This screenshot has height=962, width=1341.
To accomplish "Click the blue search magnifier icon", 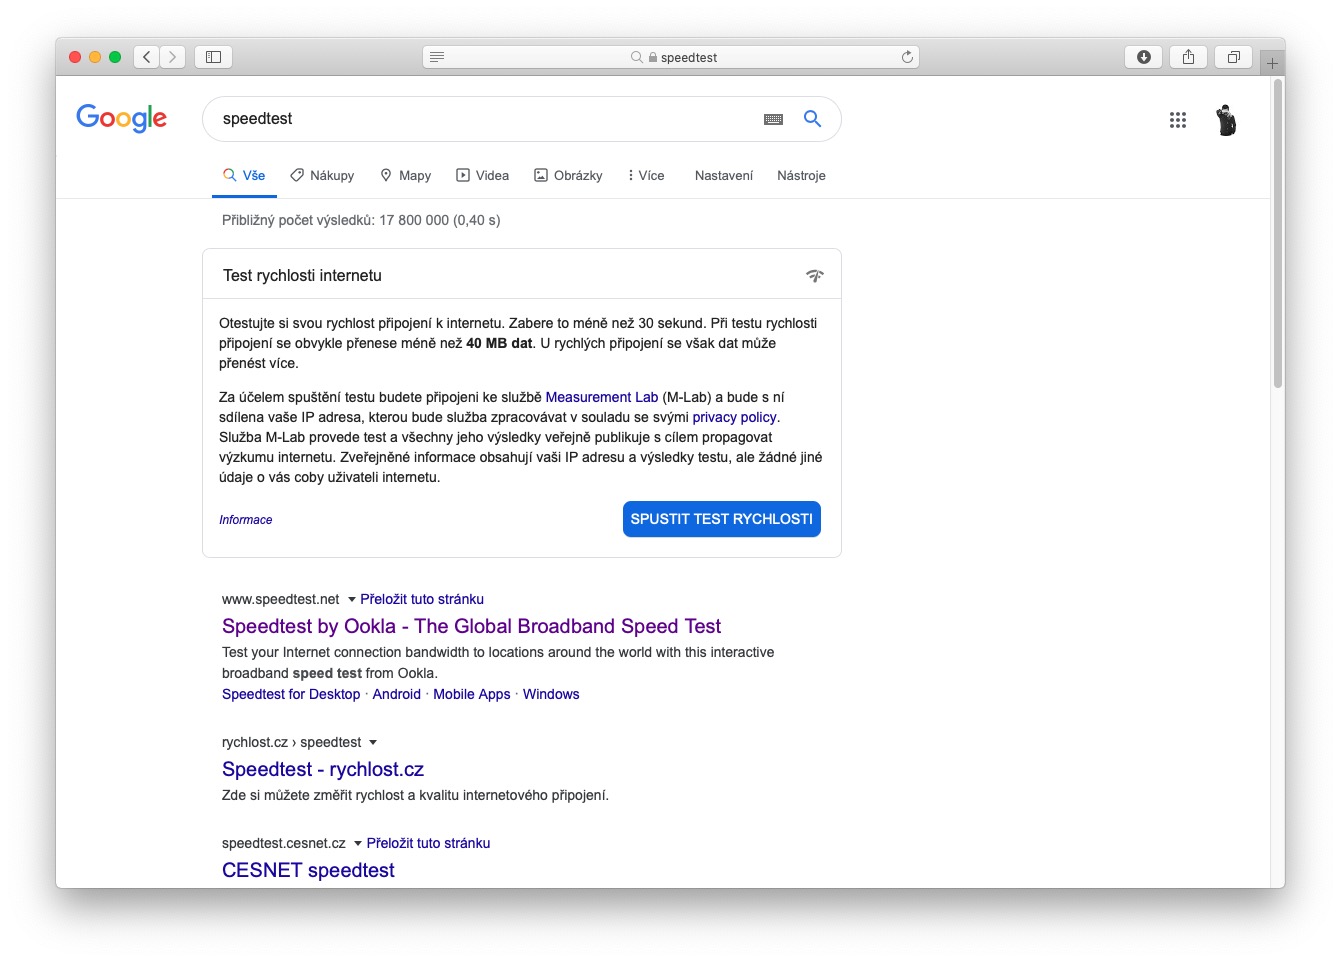I will pos(812,119).
